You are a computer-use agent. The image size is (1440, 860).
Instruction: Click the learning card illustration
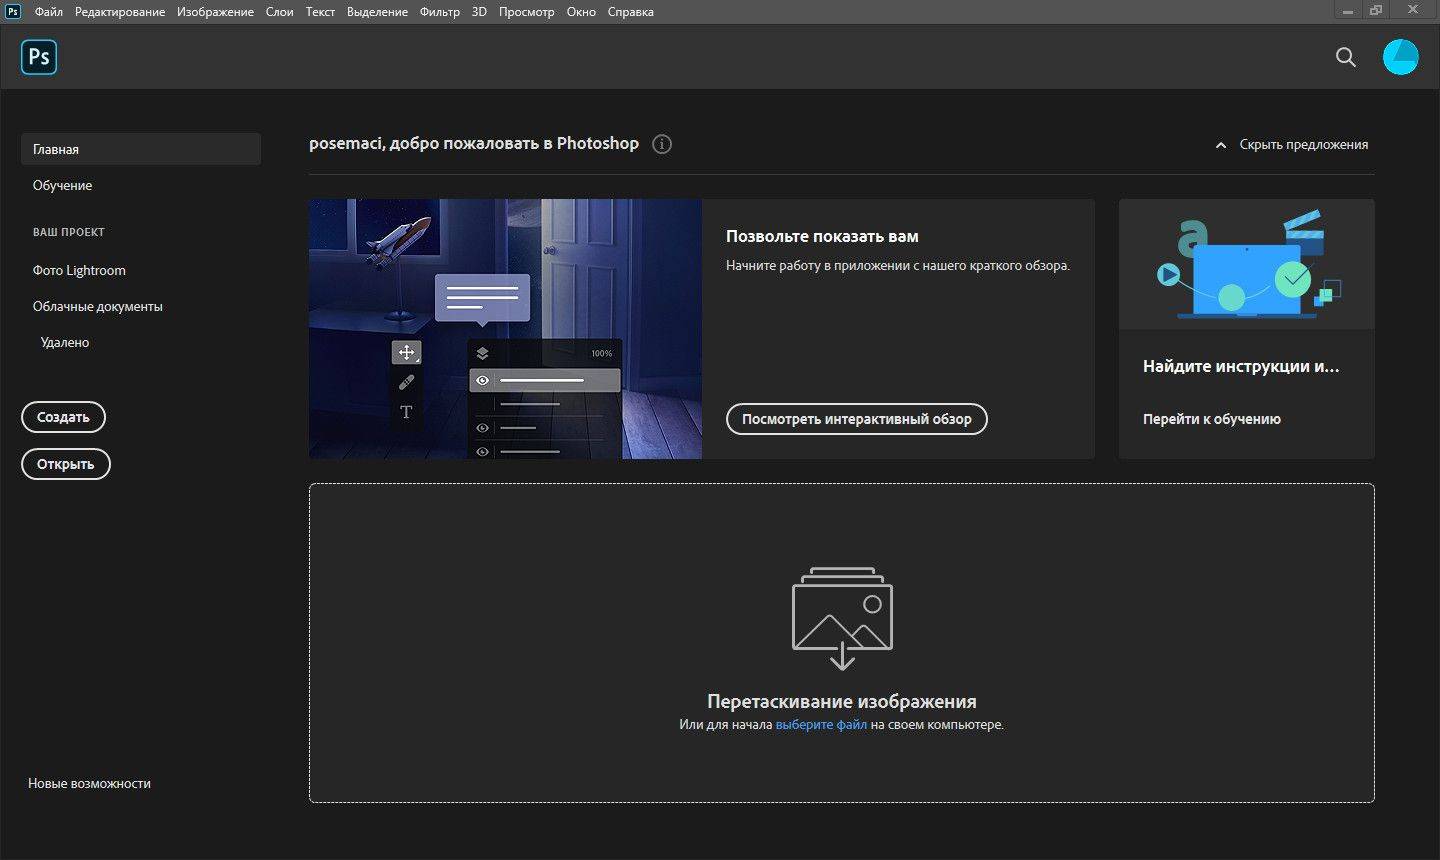pyautogui.click(x=1247, y=264)
